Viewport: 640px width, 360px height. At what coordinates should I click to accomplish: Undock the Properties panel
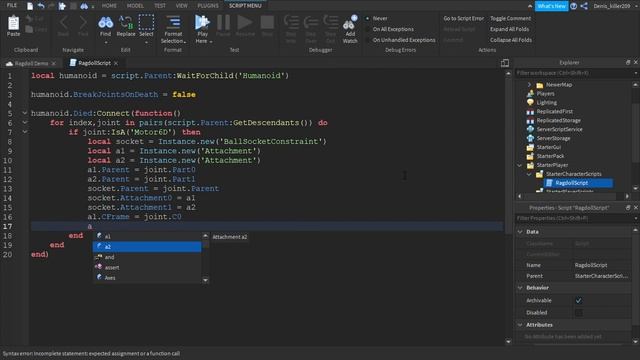pos(628,208)
